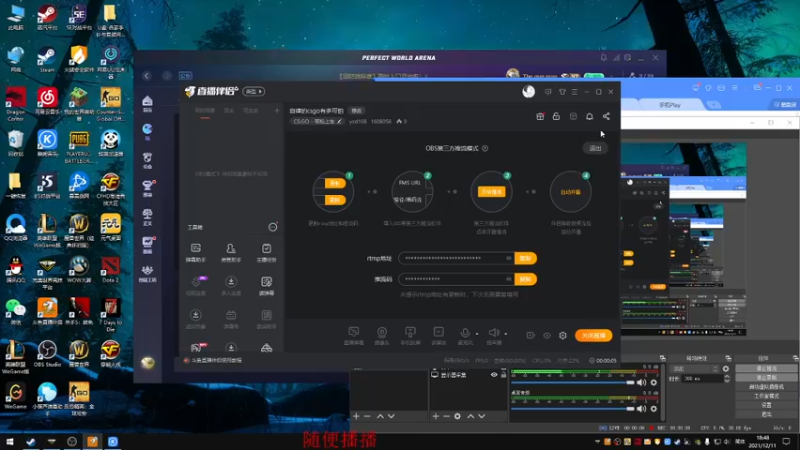
Task: Add a new source with the OBS plus button
Action: point(436,416)
